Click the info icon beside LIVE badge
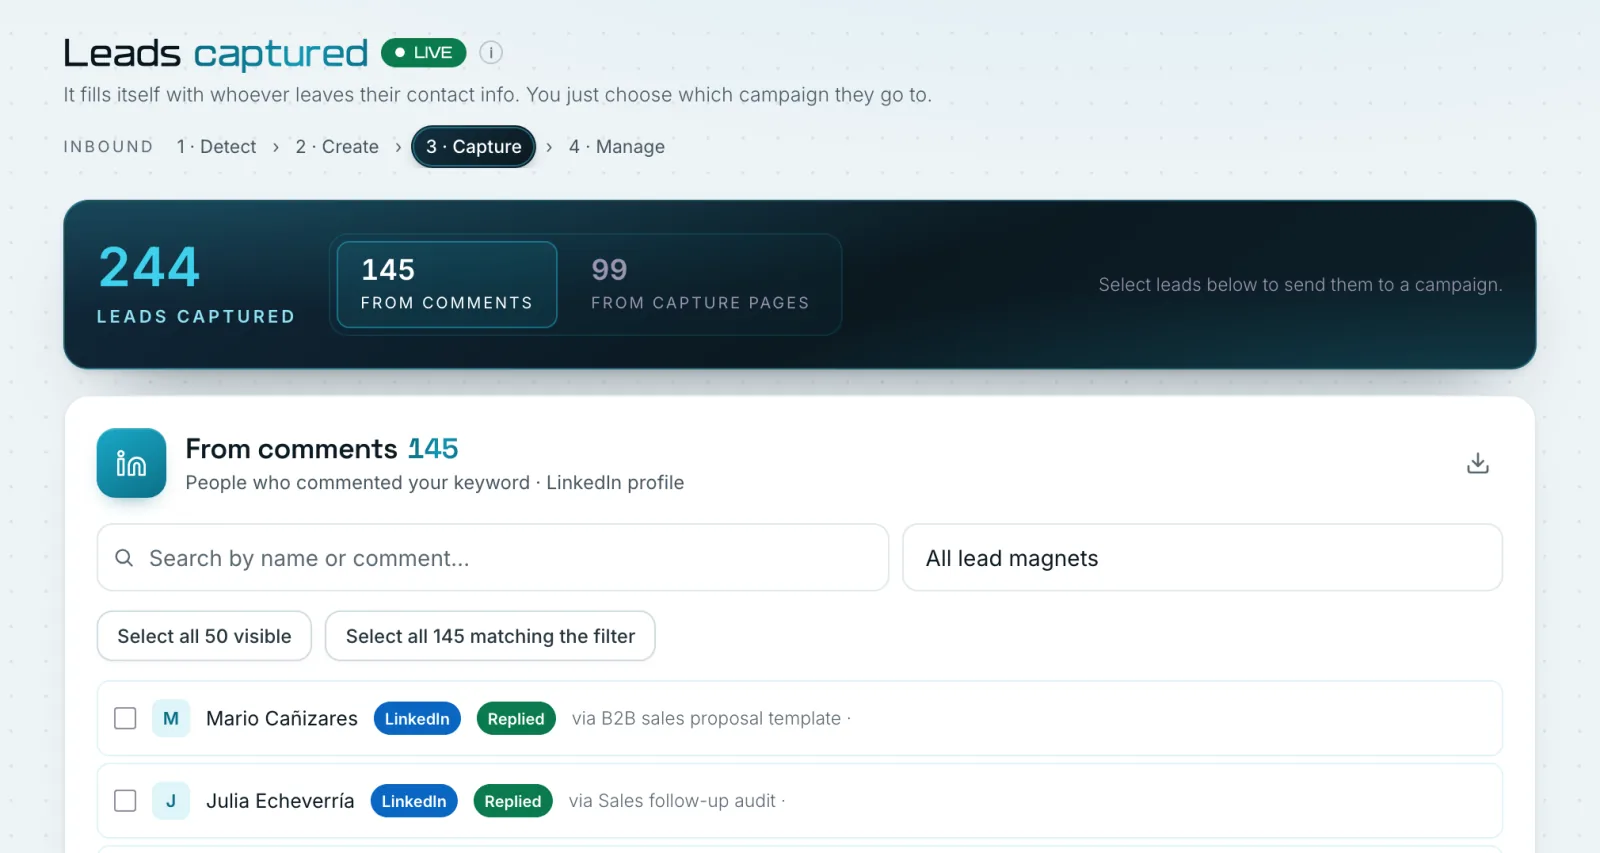This screenshot has width=1600, height=853. pyautogui.click(x=491, y=52)
